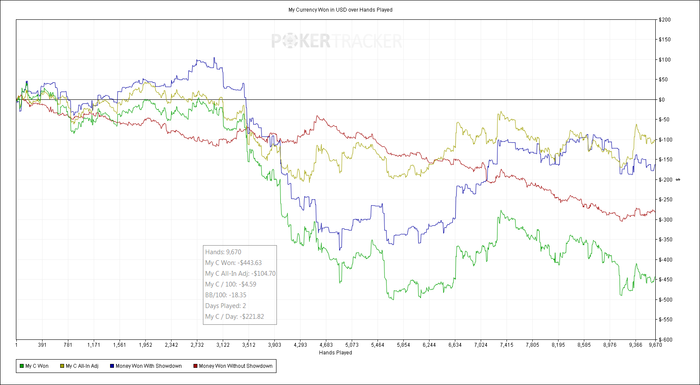Click the $-50 y-axis label
The width and height of the screenshot is (700, 385).
663,120
